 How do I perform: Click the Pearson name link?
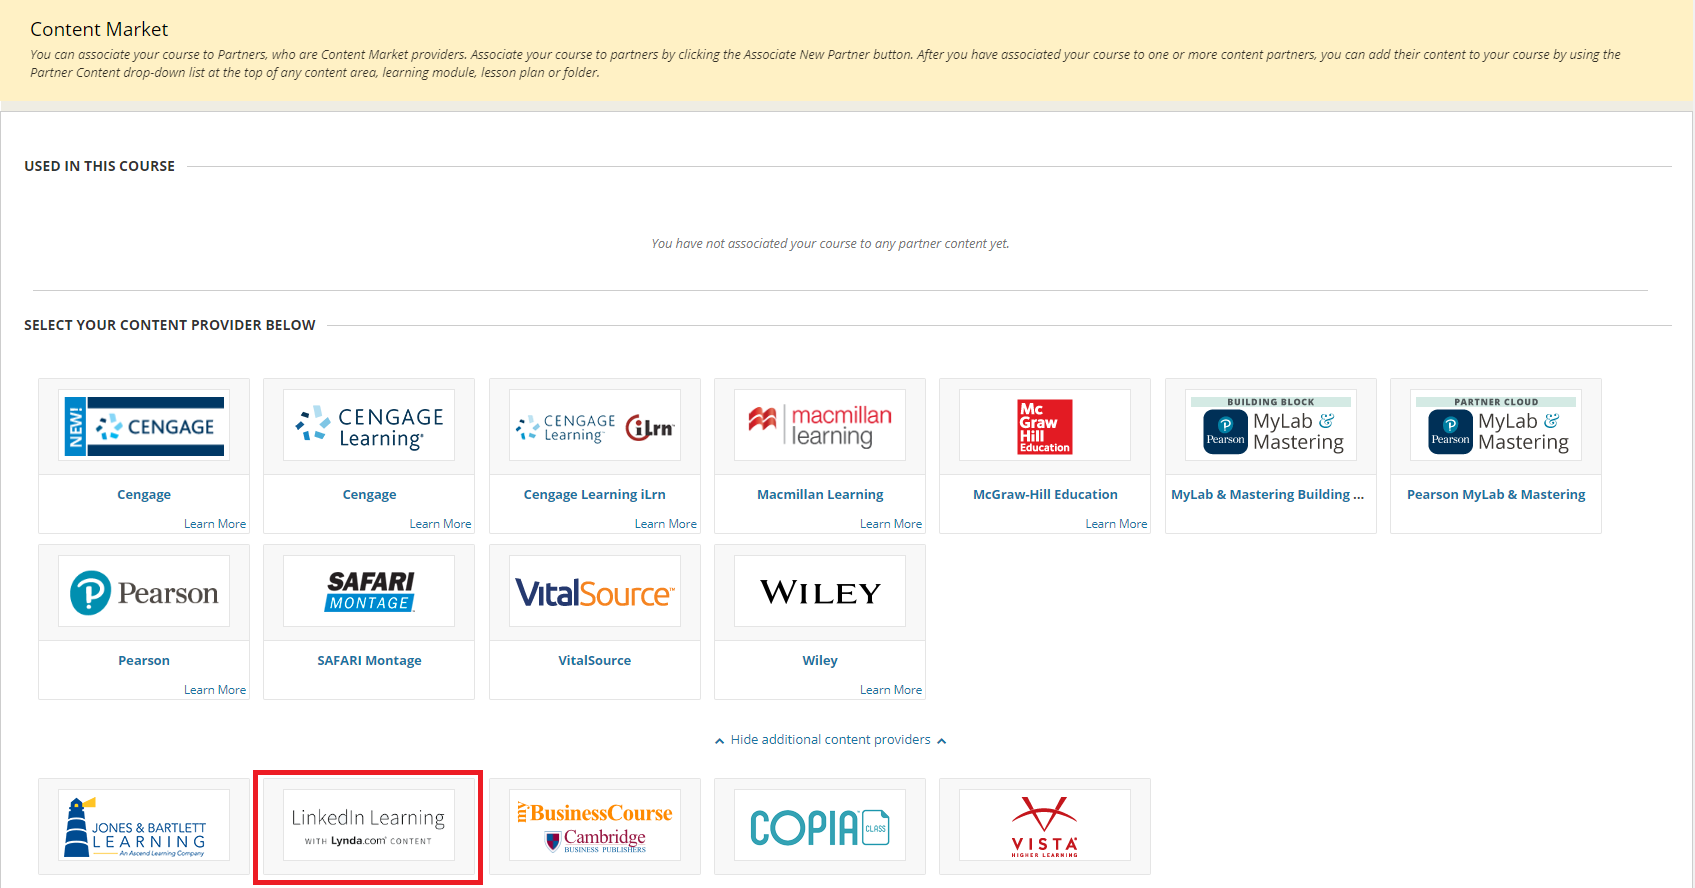[144, 661]
